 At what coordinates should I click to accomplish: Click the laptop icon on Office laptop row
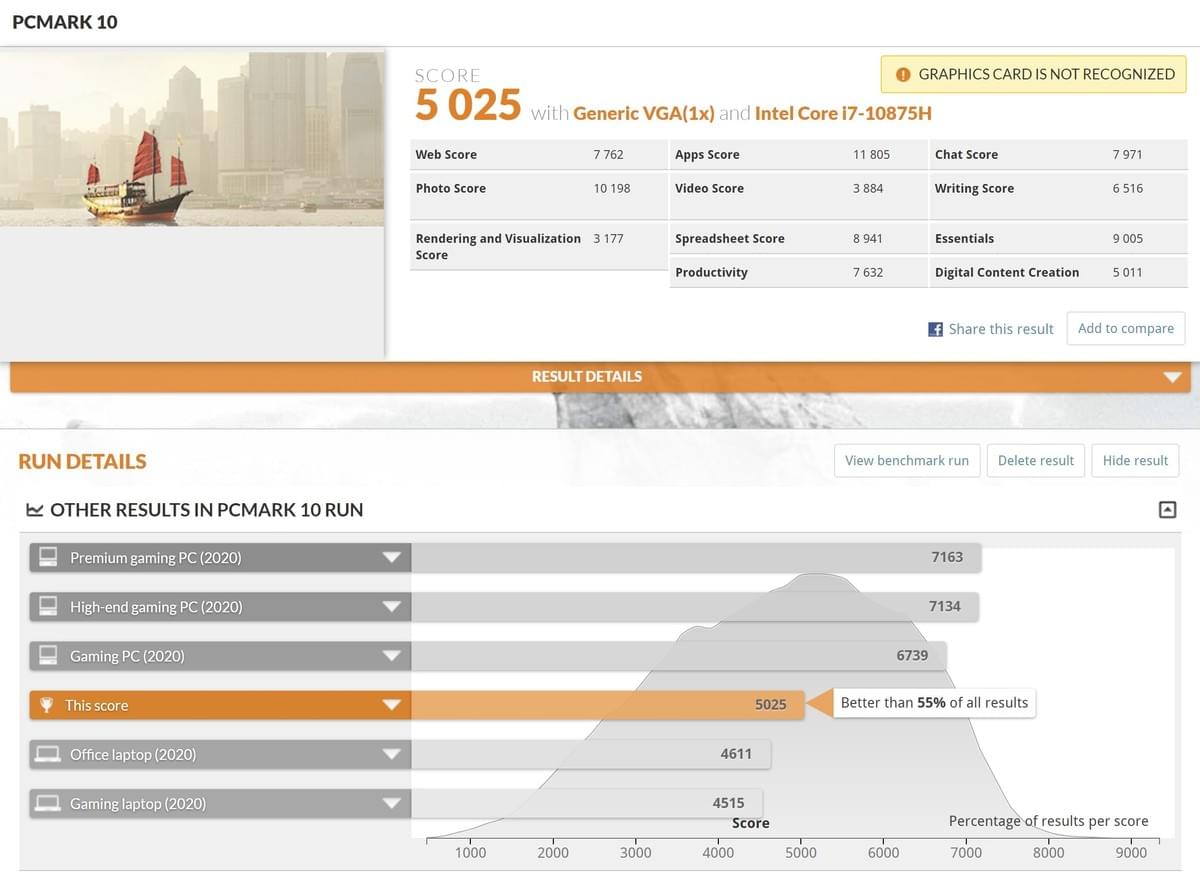coord(47,754)
